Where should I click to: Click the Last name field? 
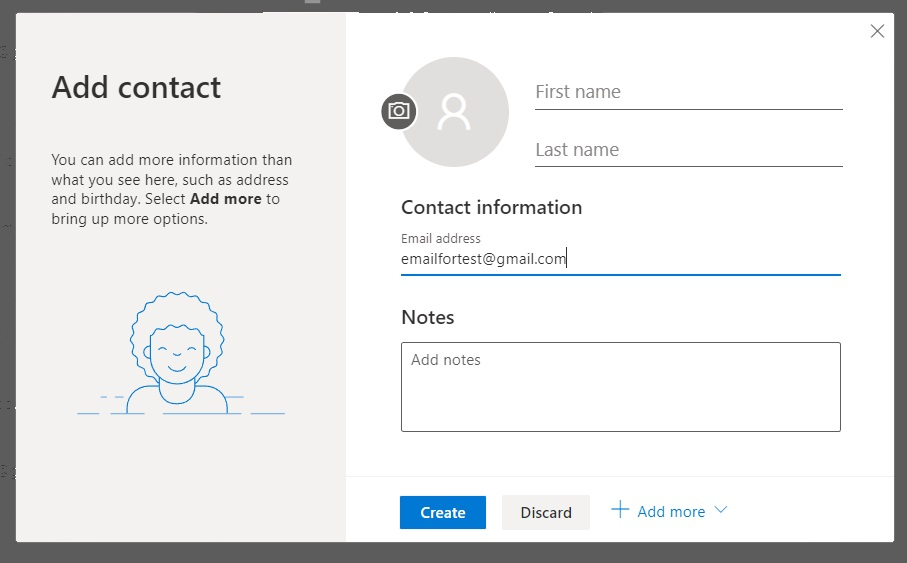pyautogui.click(x=688, y=150)
